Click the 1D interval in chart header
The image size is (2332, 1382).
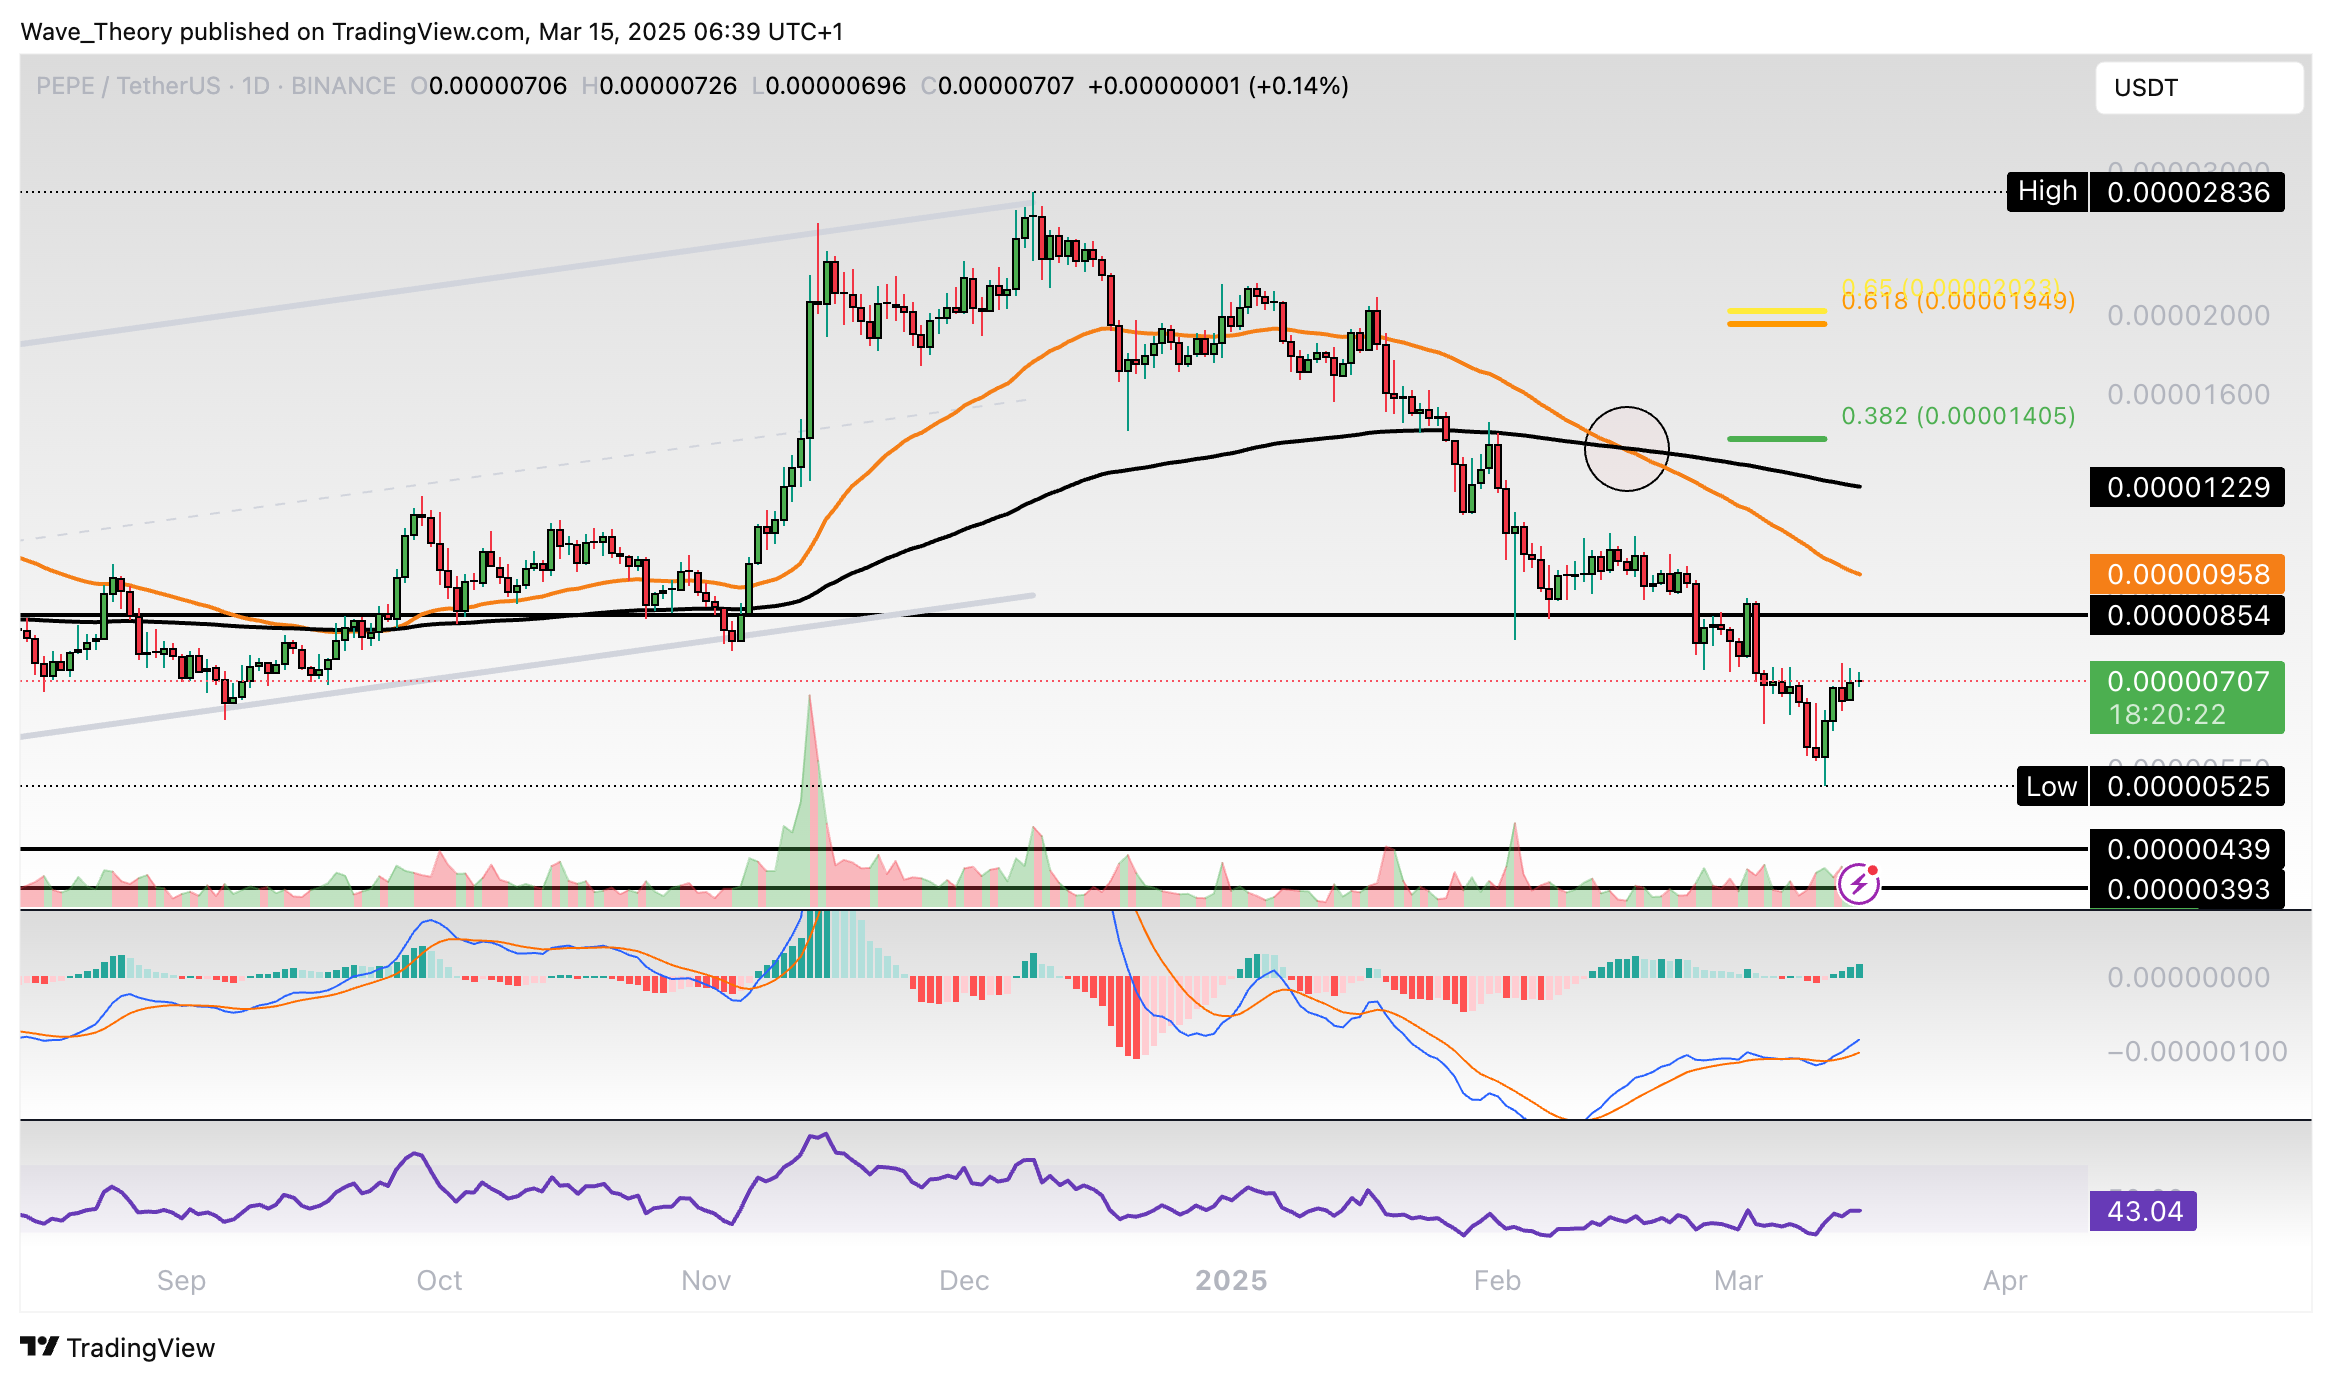click(256, 86)
